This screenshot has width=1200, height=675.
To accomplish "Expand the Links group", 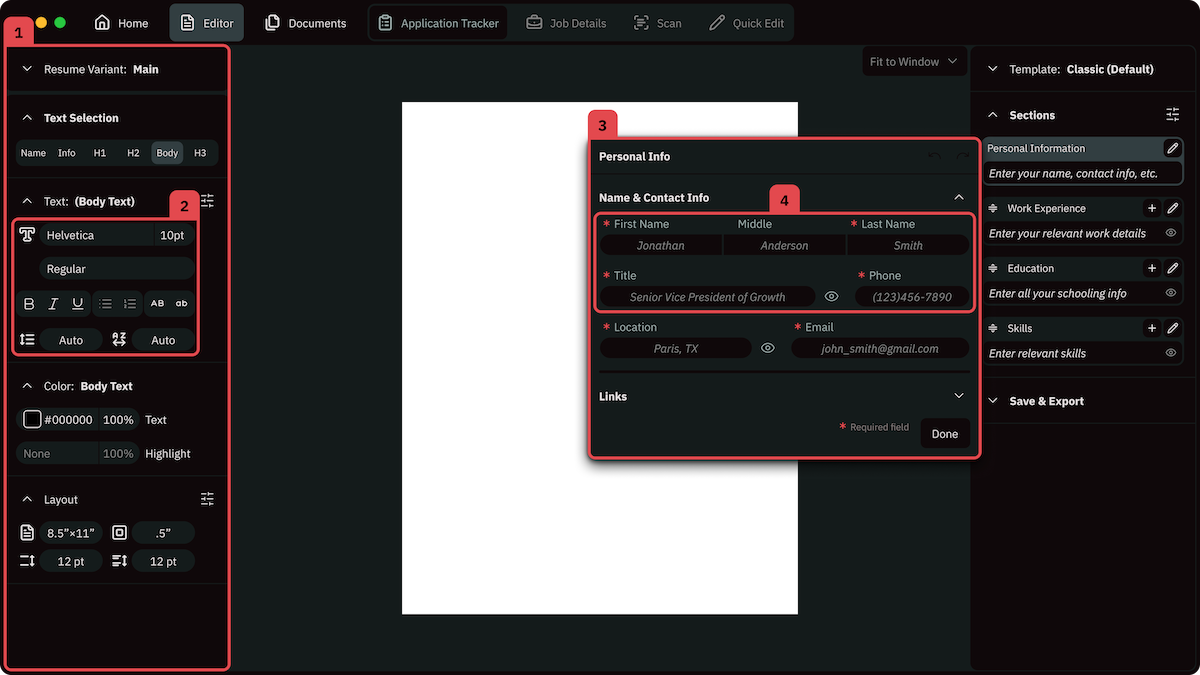I will (959, 396).
